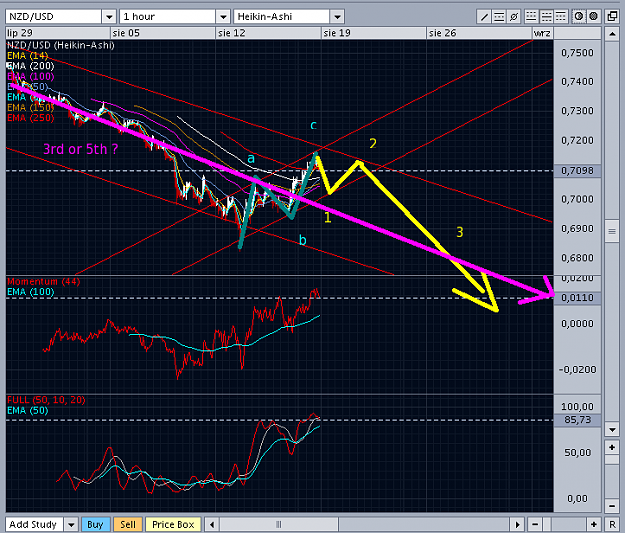Toggle the filled circle crosshair mode
The width and height of the screenshot is (625, 533).
(x=594, y=17)
